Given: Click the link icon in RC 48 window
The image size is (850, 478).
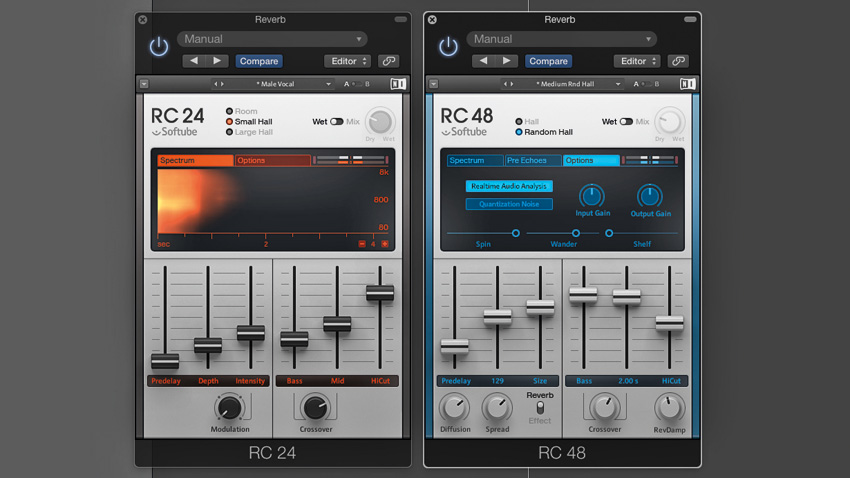Looking at the screenshot, I should [678, 61].
